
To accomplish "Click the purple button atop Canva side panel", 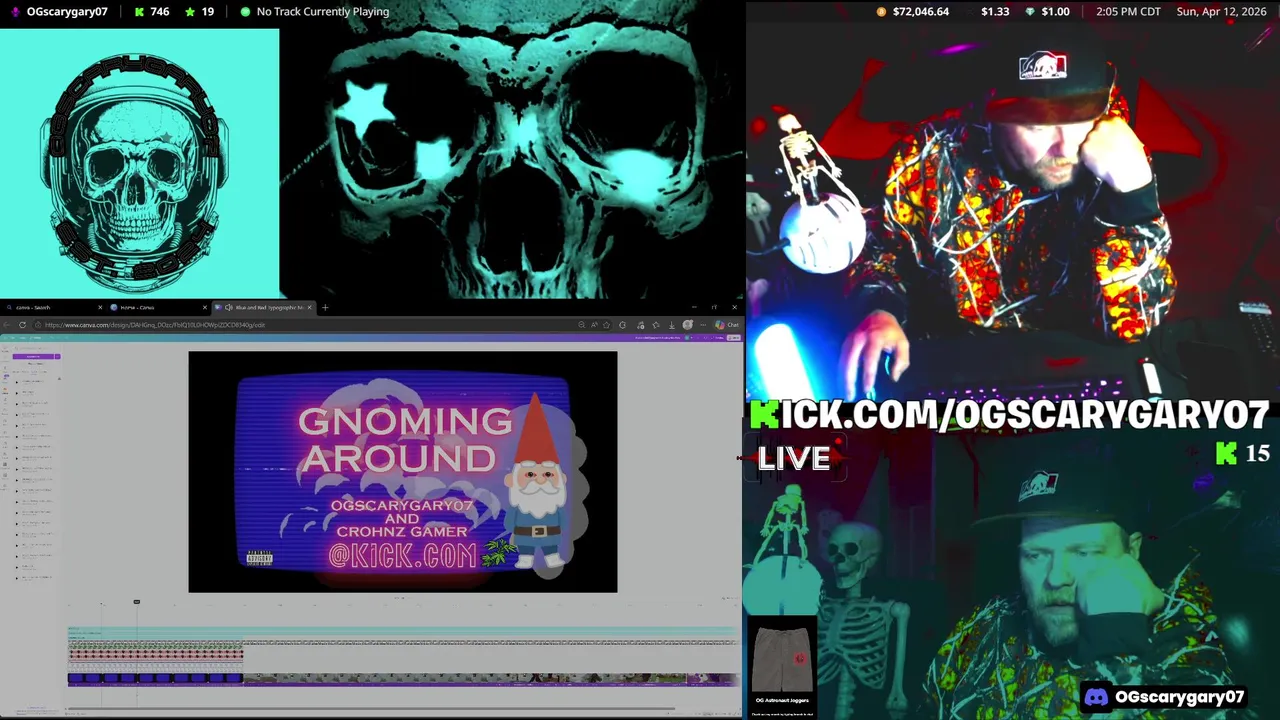I will (33, 356).
